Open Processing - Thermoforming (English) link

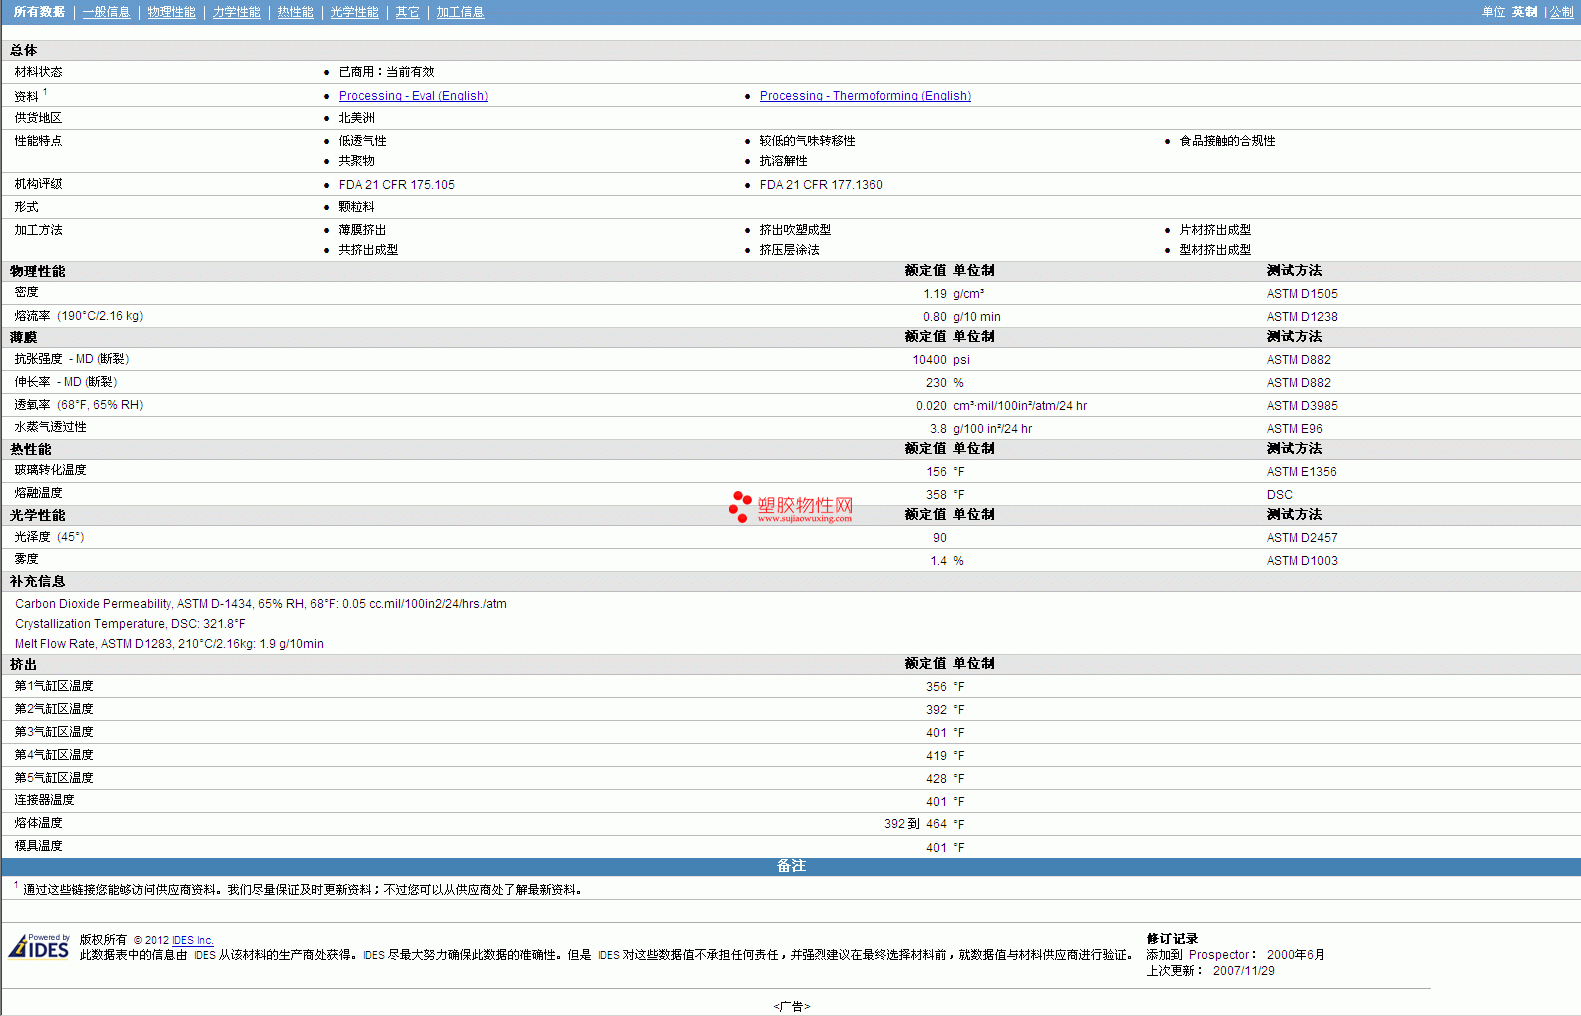click(865, 96)
